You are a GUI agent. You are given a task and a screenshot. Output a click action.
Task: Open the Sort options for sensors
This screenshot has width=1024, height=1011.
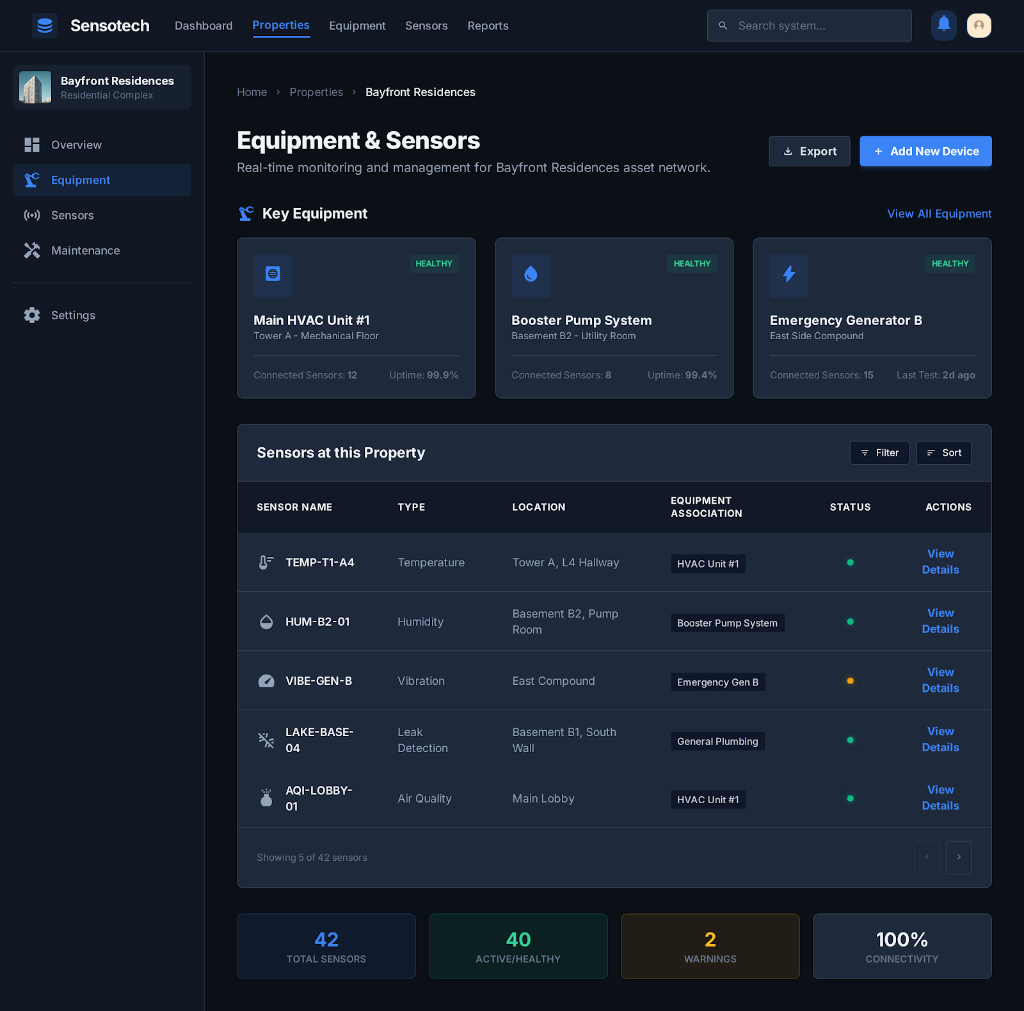coord(944,453)
